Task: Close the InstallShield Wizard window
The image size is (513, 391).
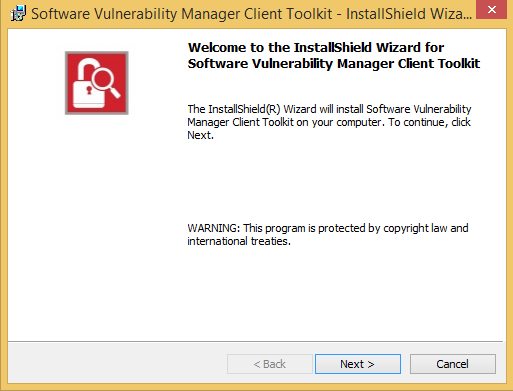Action: point(492,10)
